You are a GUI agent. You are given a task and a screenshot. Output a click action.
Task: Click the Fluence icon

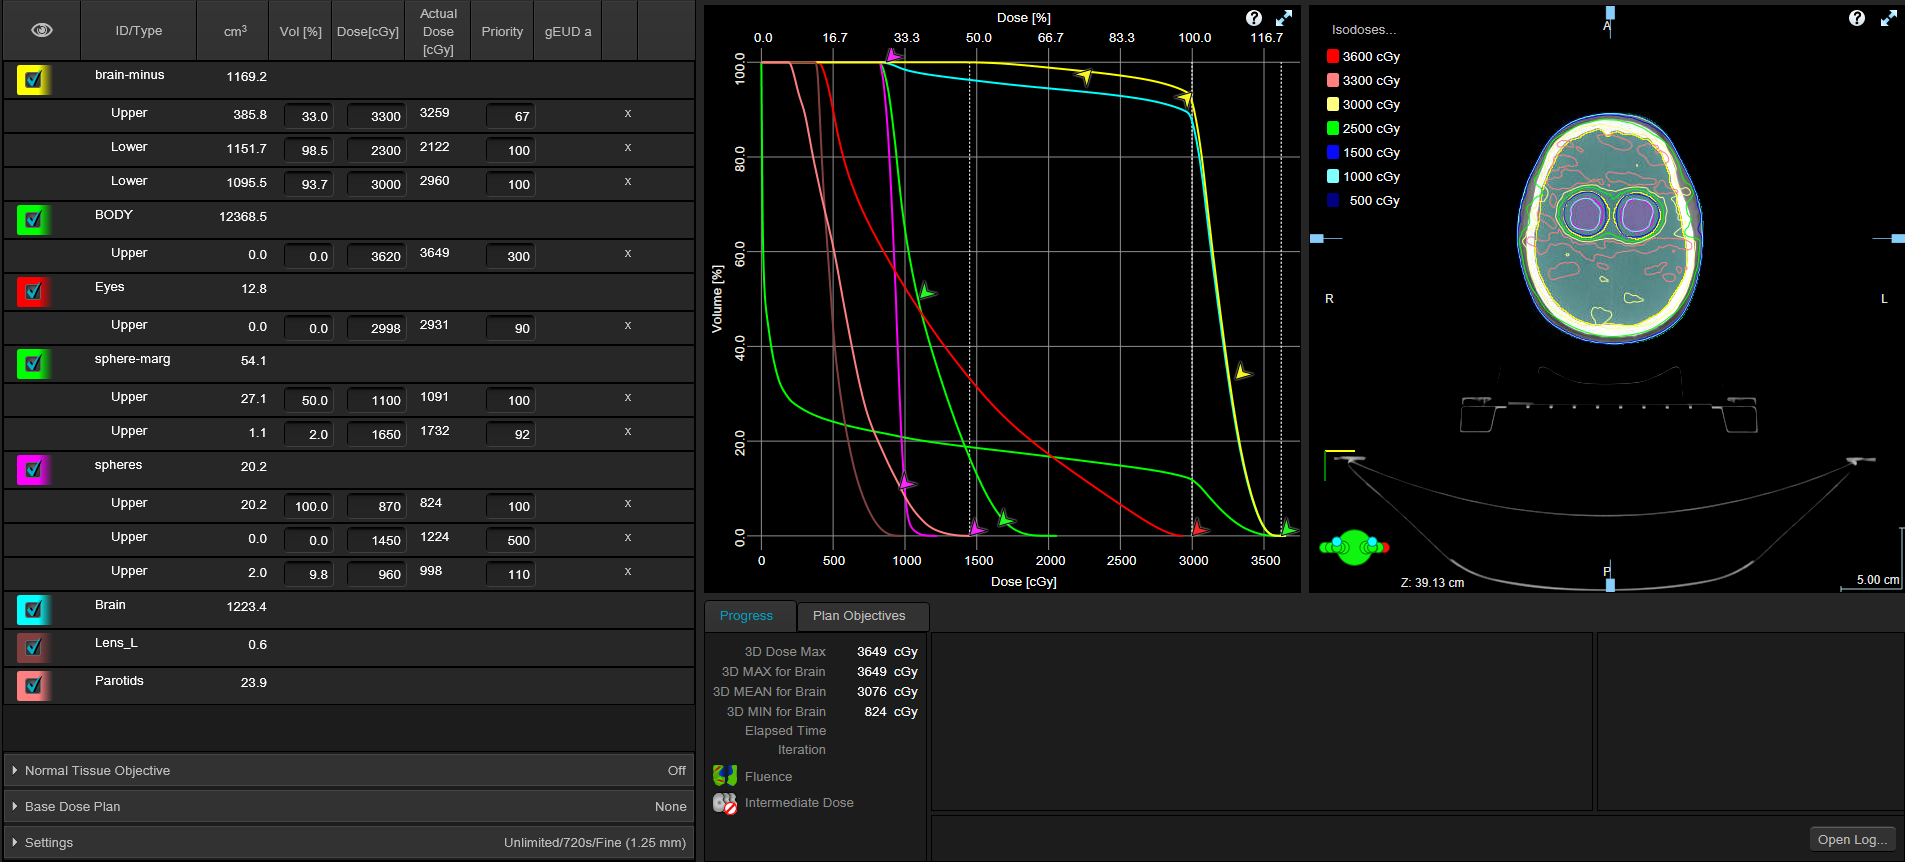[x=725, y=776]
